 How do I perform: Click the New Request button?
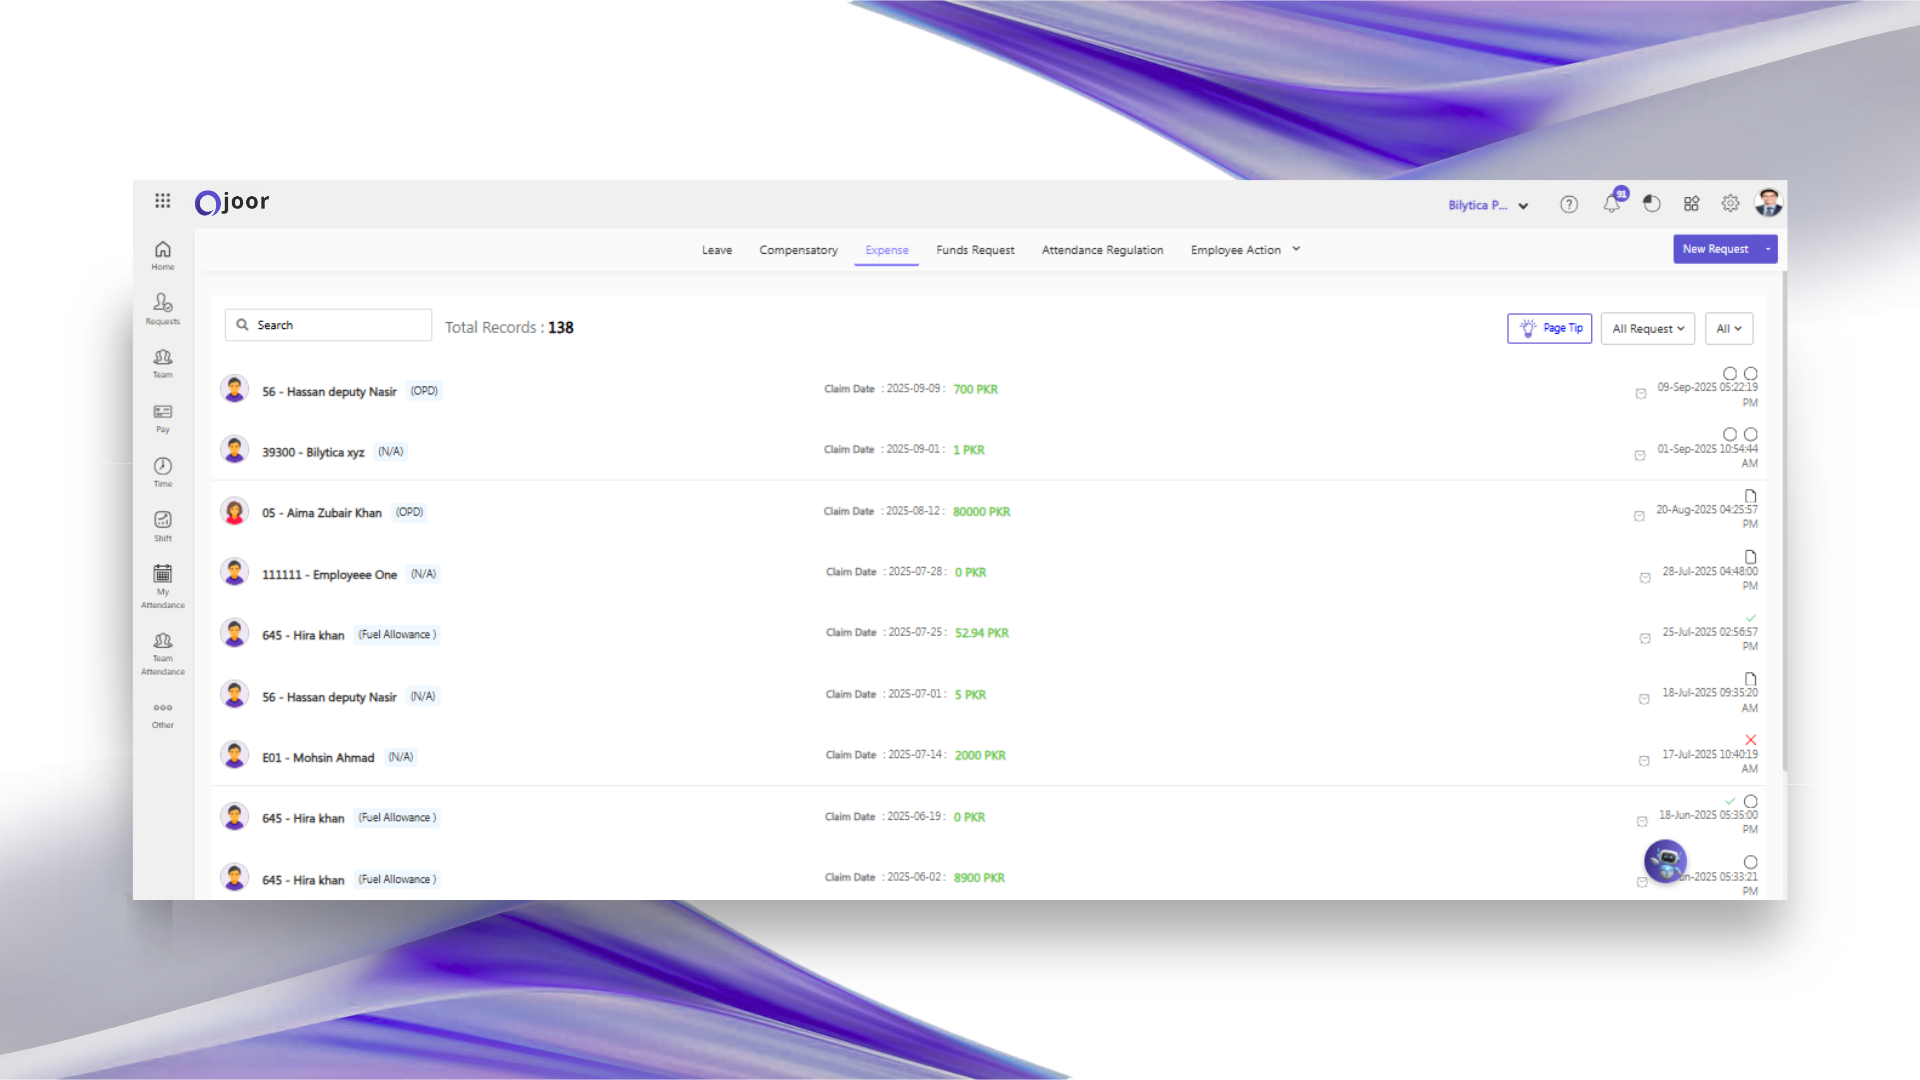click(x=1715, y=249)
